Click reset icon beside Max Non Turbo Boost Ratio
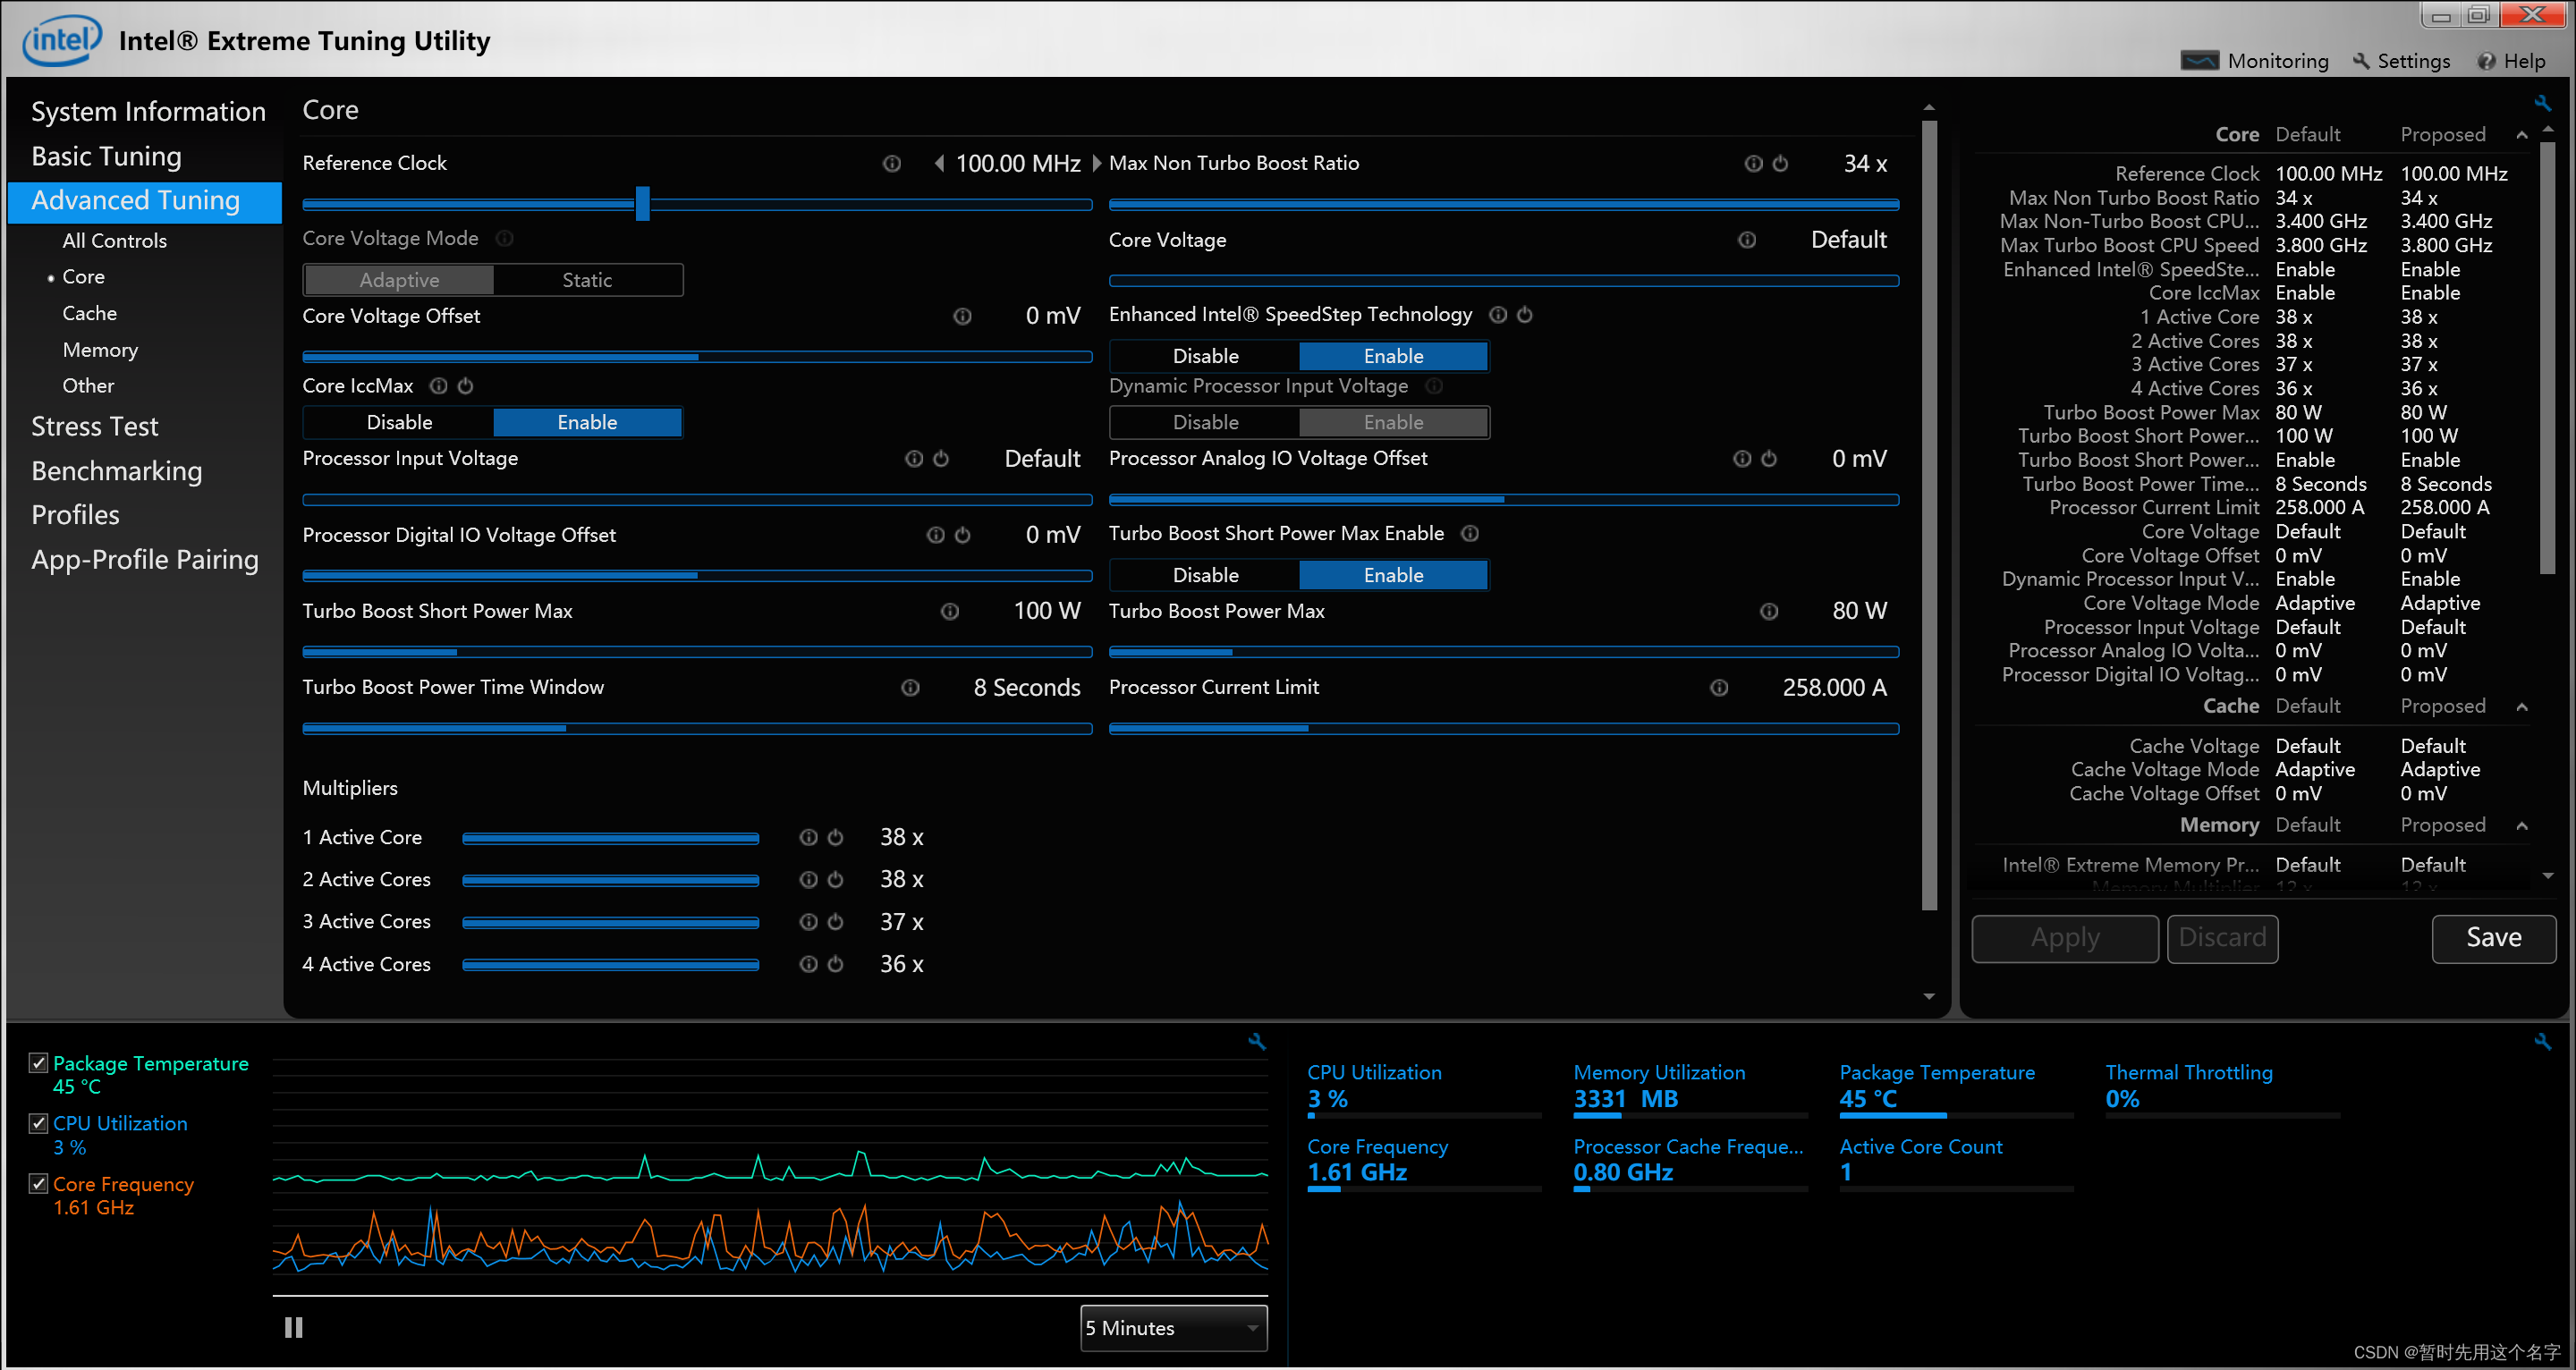Screen dimensions: 2576x1370 click(1780, 164)
